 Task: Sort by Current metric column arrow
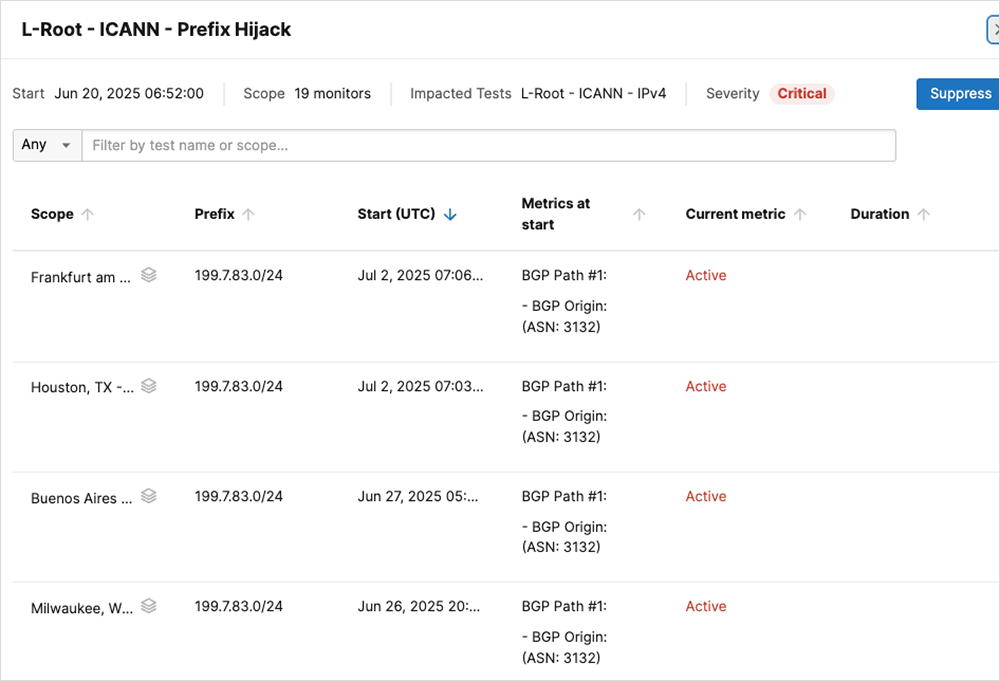799,214
